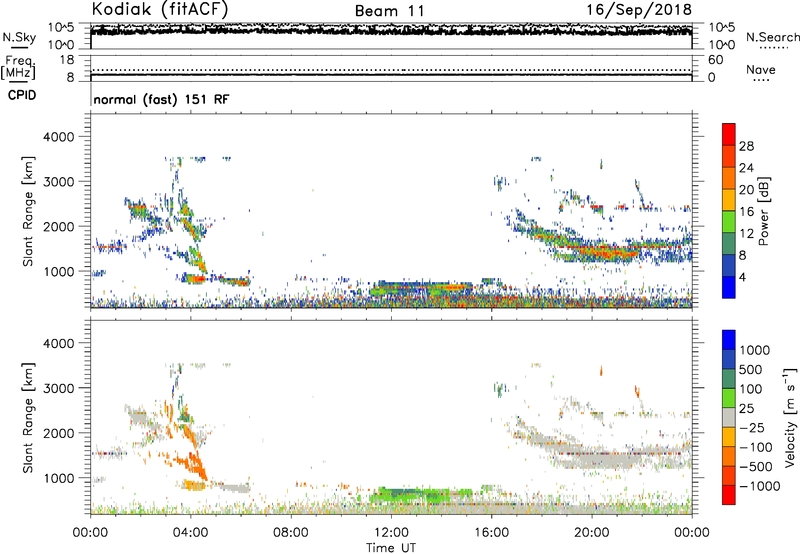Click the red top segment of Power colorbar

pos(729,134)
